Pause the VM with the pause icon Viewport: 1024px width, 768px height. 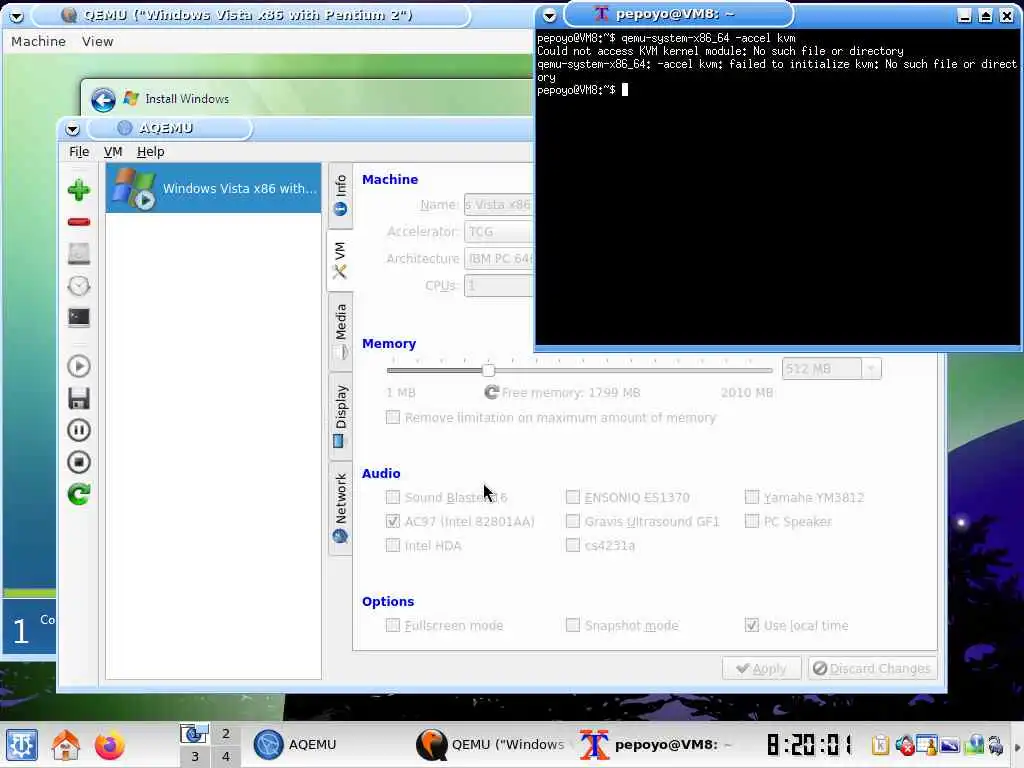pos(79,430)
